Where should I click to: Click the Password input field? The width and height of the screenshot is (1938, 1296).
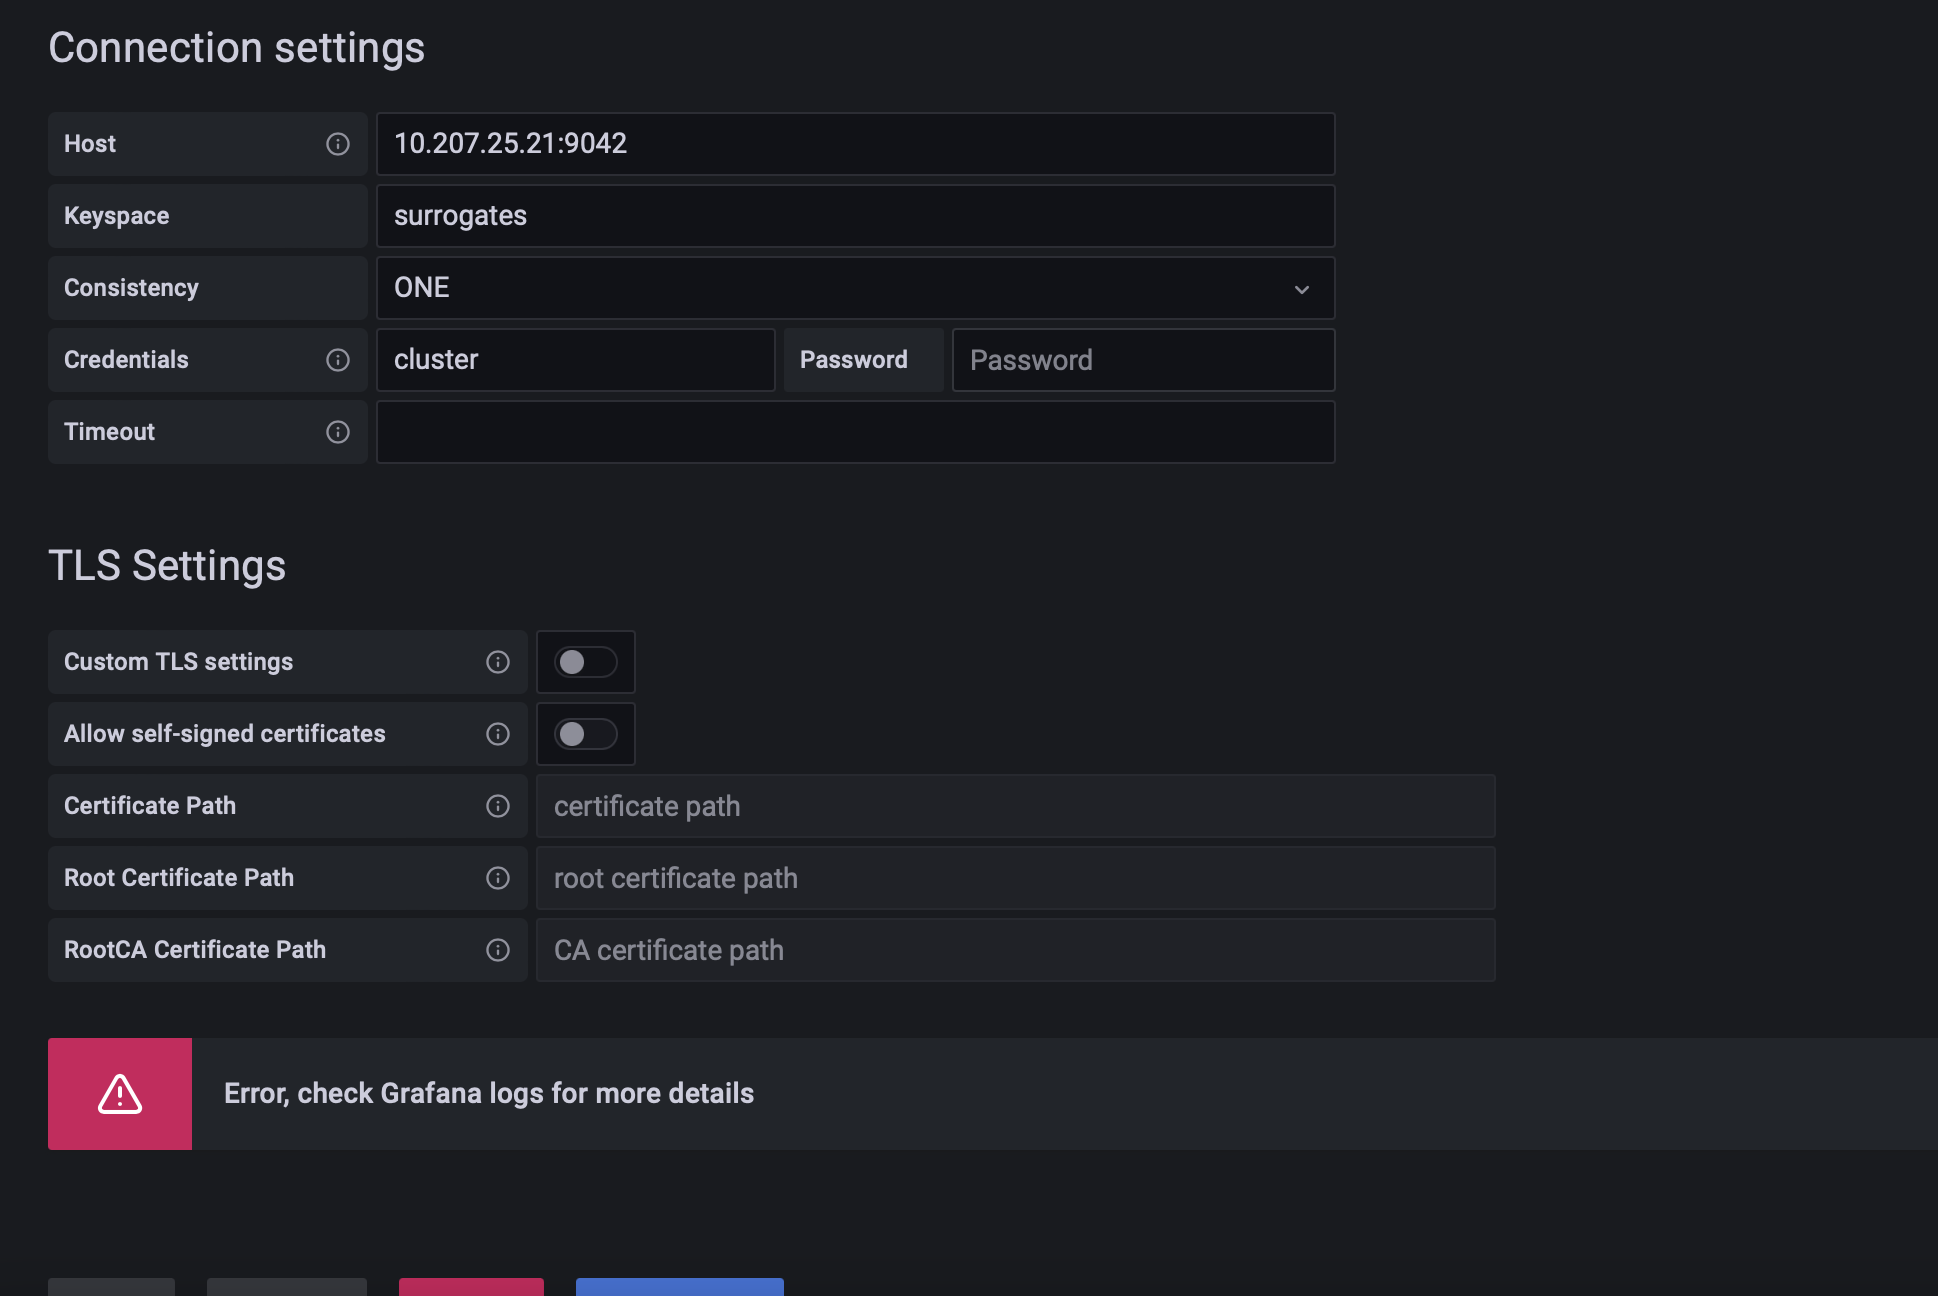click(x=1143, y=360)
